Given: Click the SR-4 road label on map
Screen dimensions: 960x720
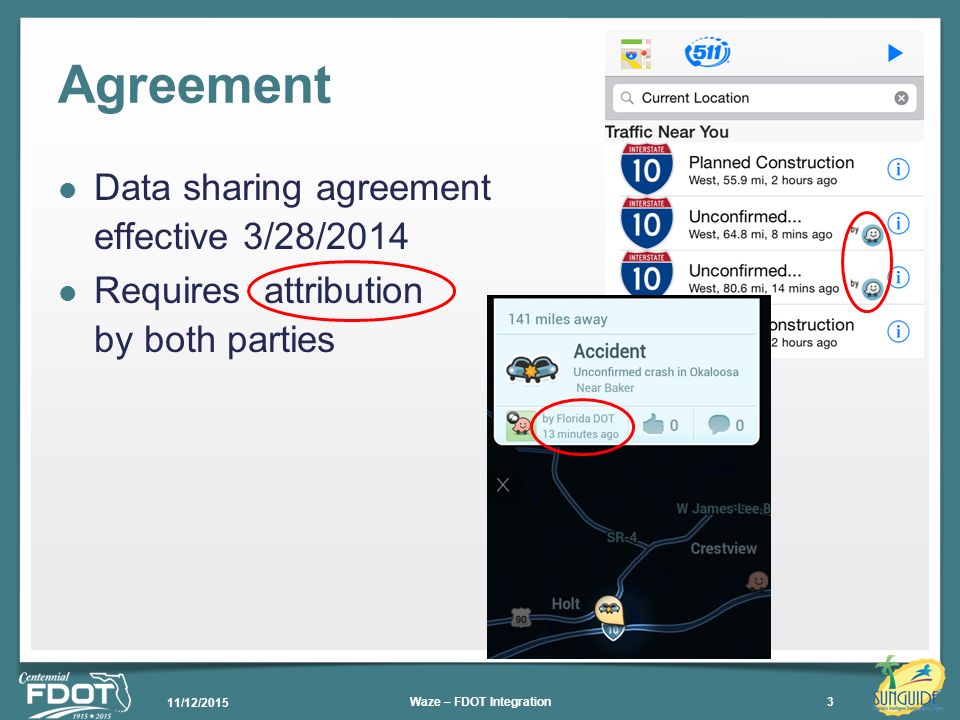Looking at the screenshot, I should pos(621,538).
